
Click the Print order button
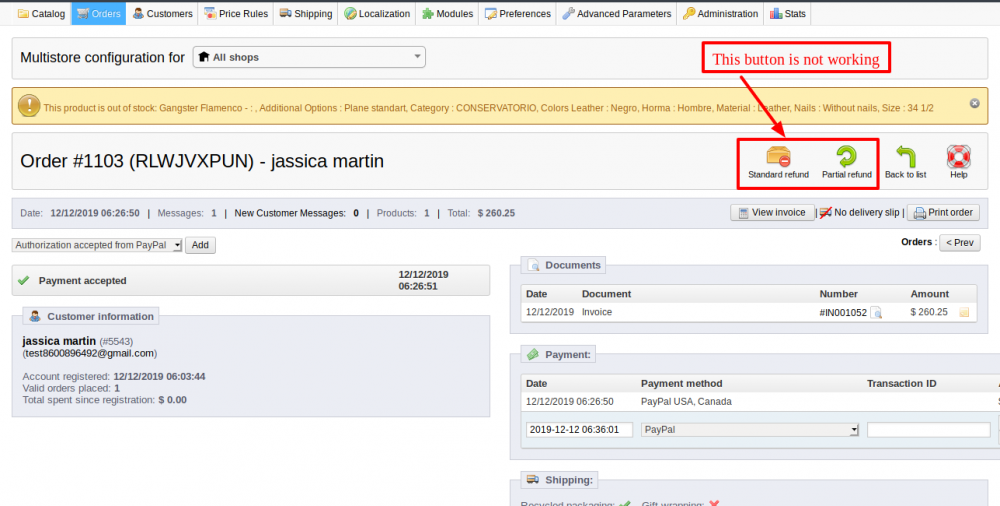pos(943,212)
